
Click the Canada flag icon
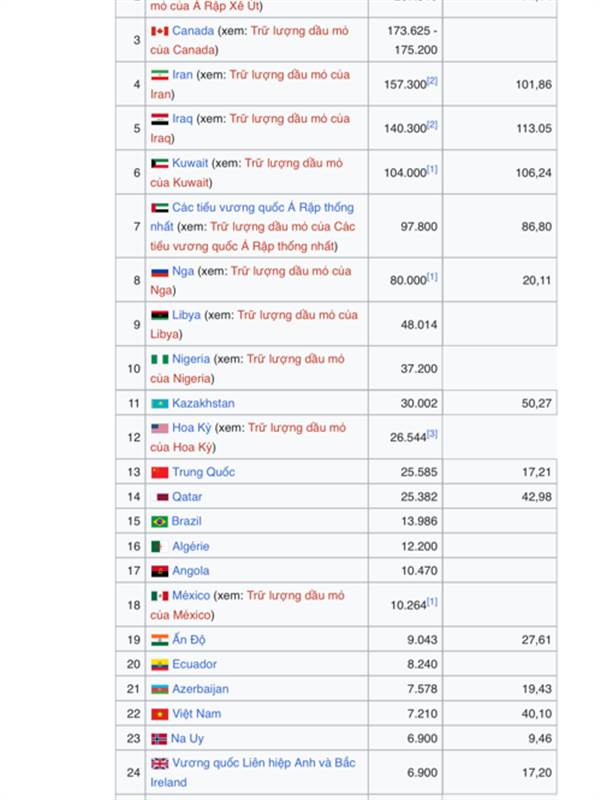[x=159, y=31]
